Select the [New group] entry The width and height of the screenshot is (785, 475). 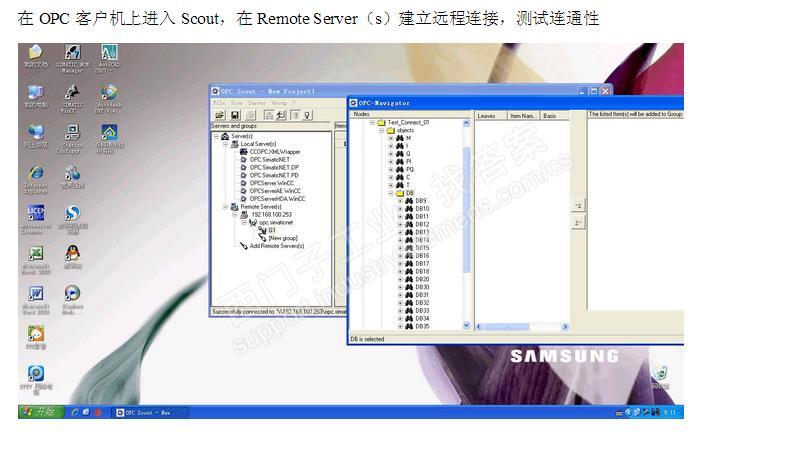click(283, 238)
